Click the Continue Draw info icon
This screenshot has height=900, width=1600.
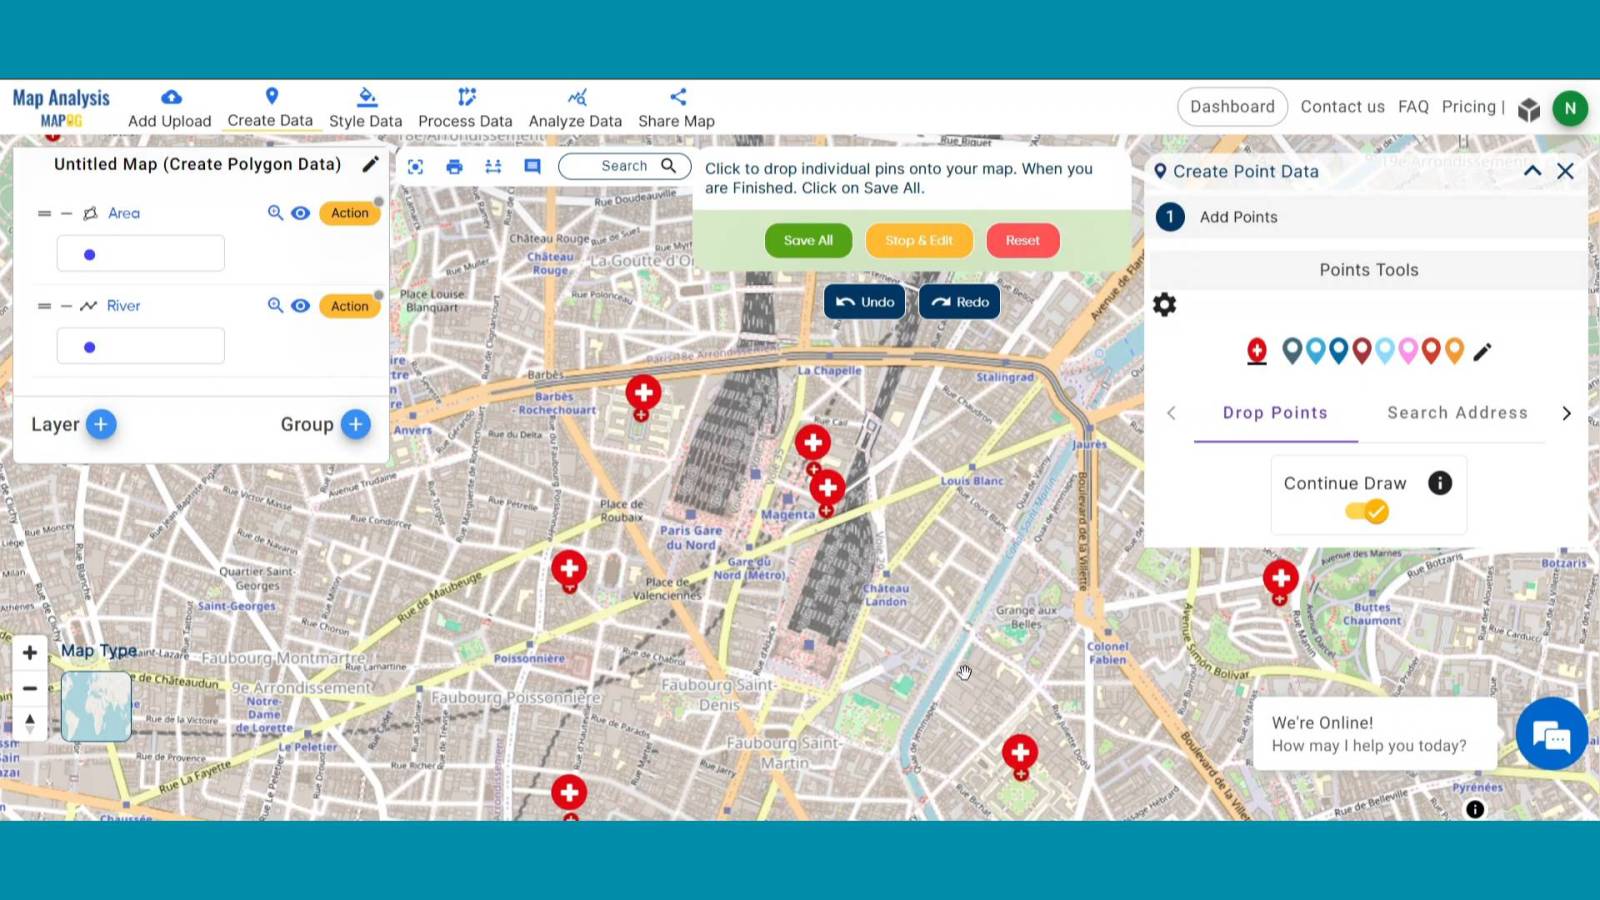[x=1440, y=483]
